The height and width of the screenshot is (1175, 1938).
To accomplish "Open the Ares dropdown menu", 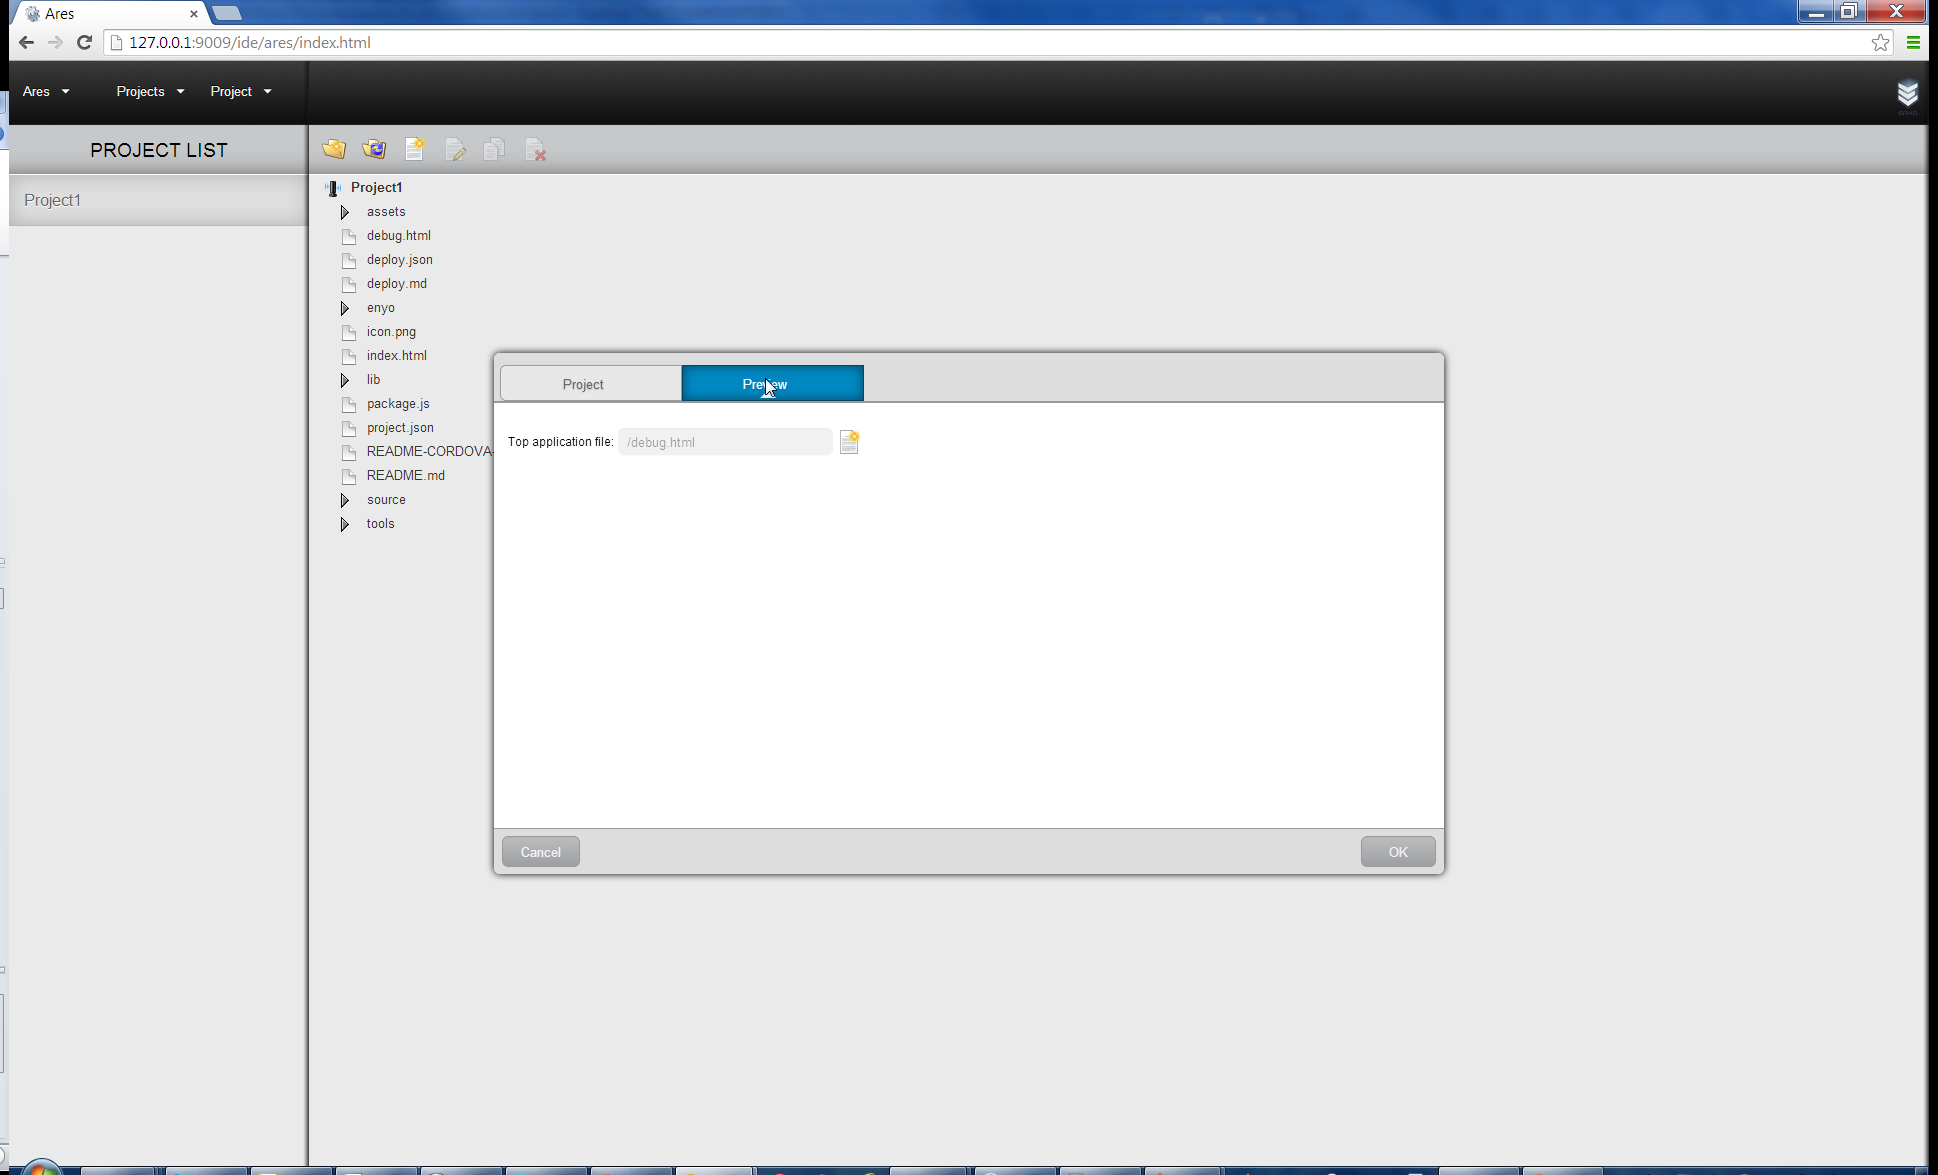I will [46, 91].
